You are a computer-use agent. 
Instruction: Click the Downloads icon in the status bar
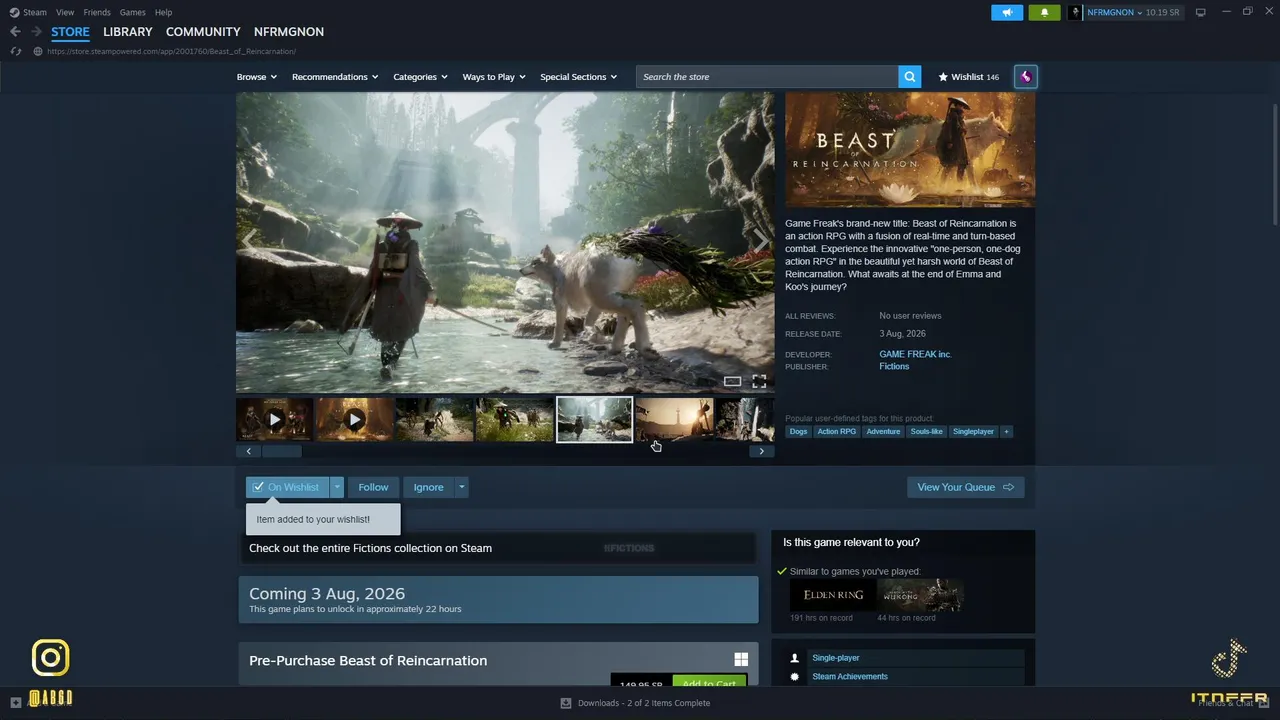click(x=565, y=703)
